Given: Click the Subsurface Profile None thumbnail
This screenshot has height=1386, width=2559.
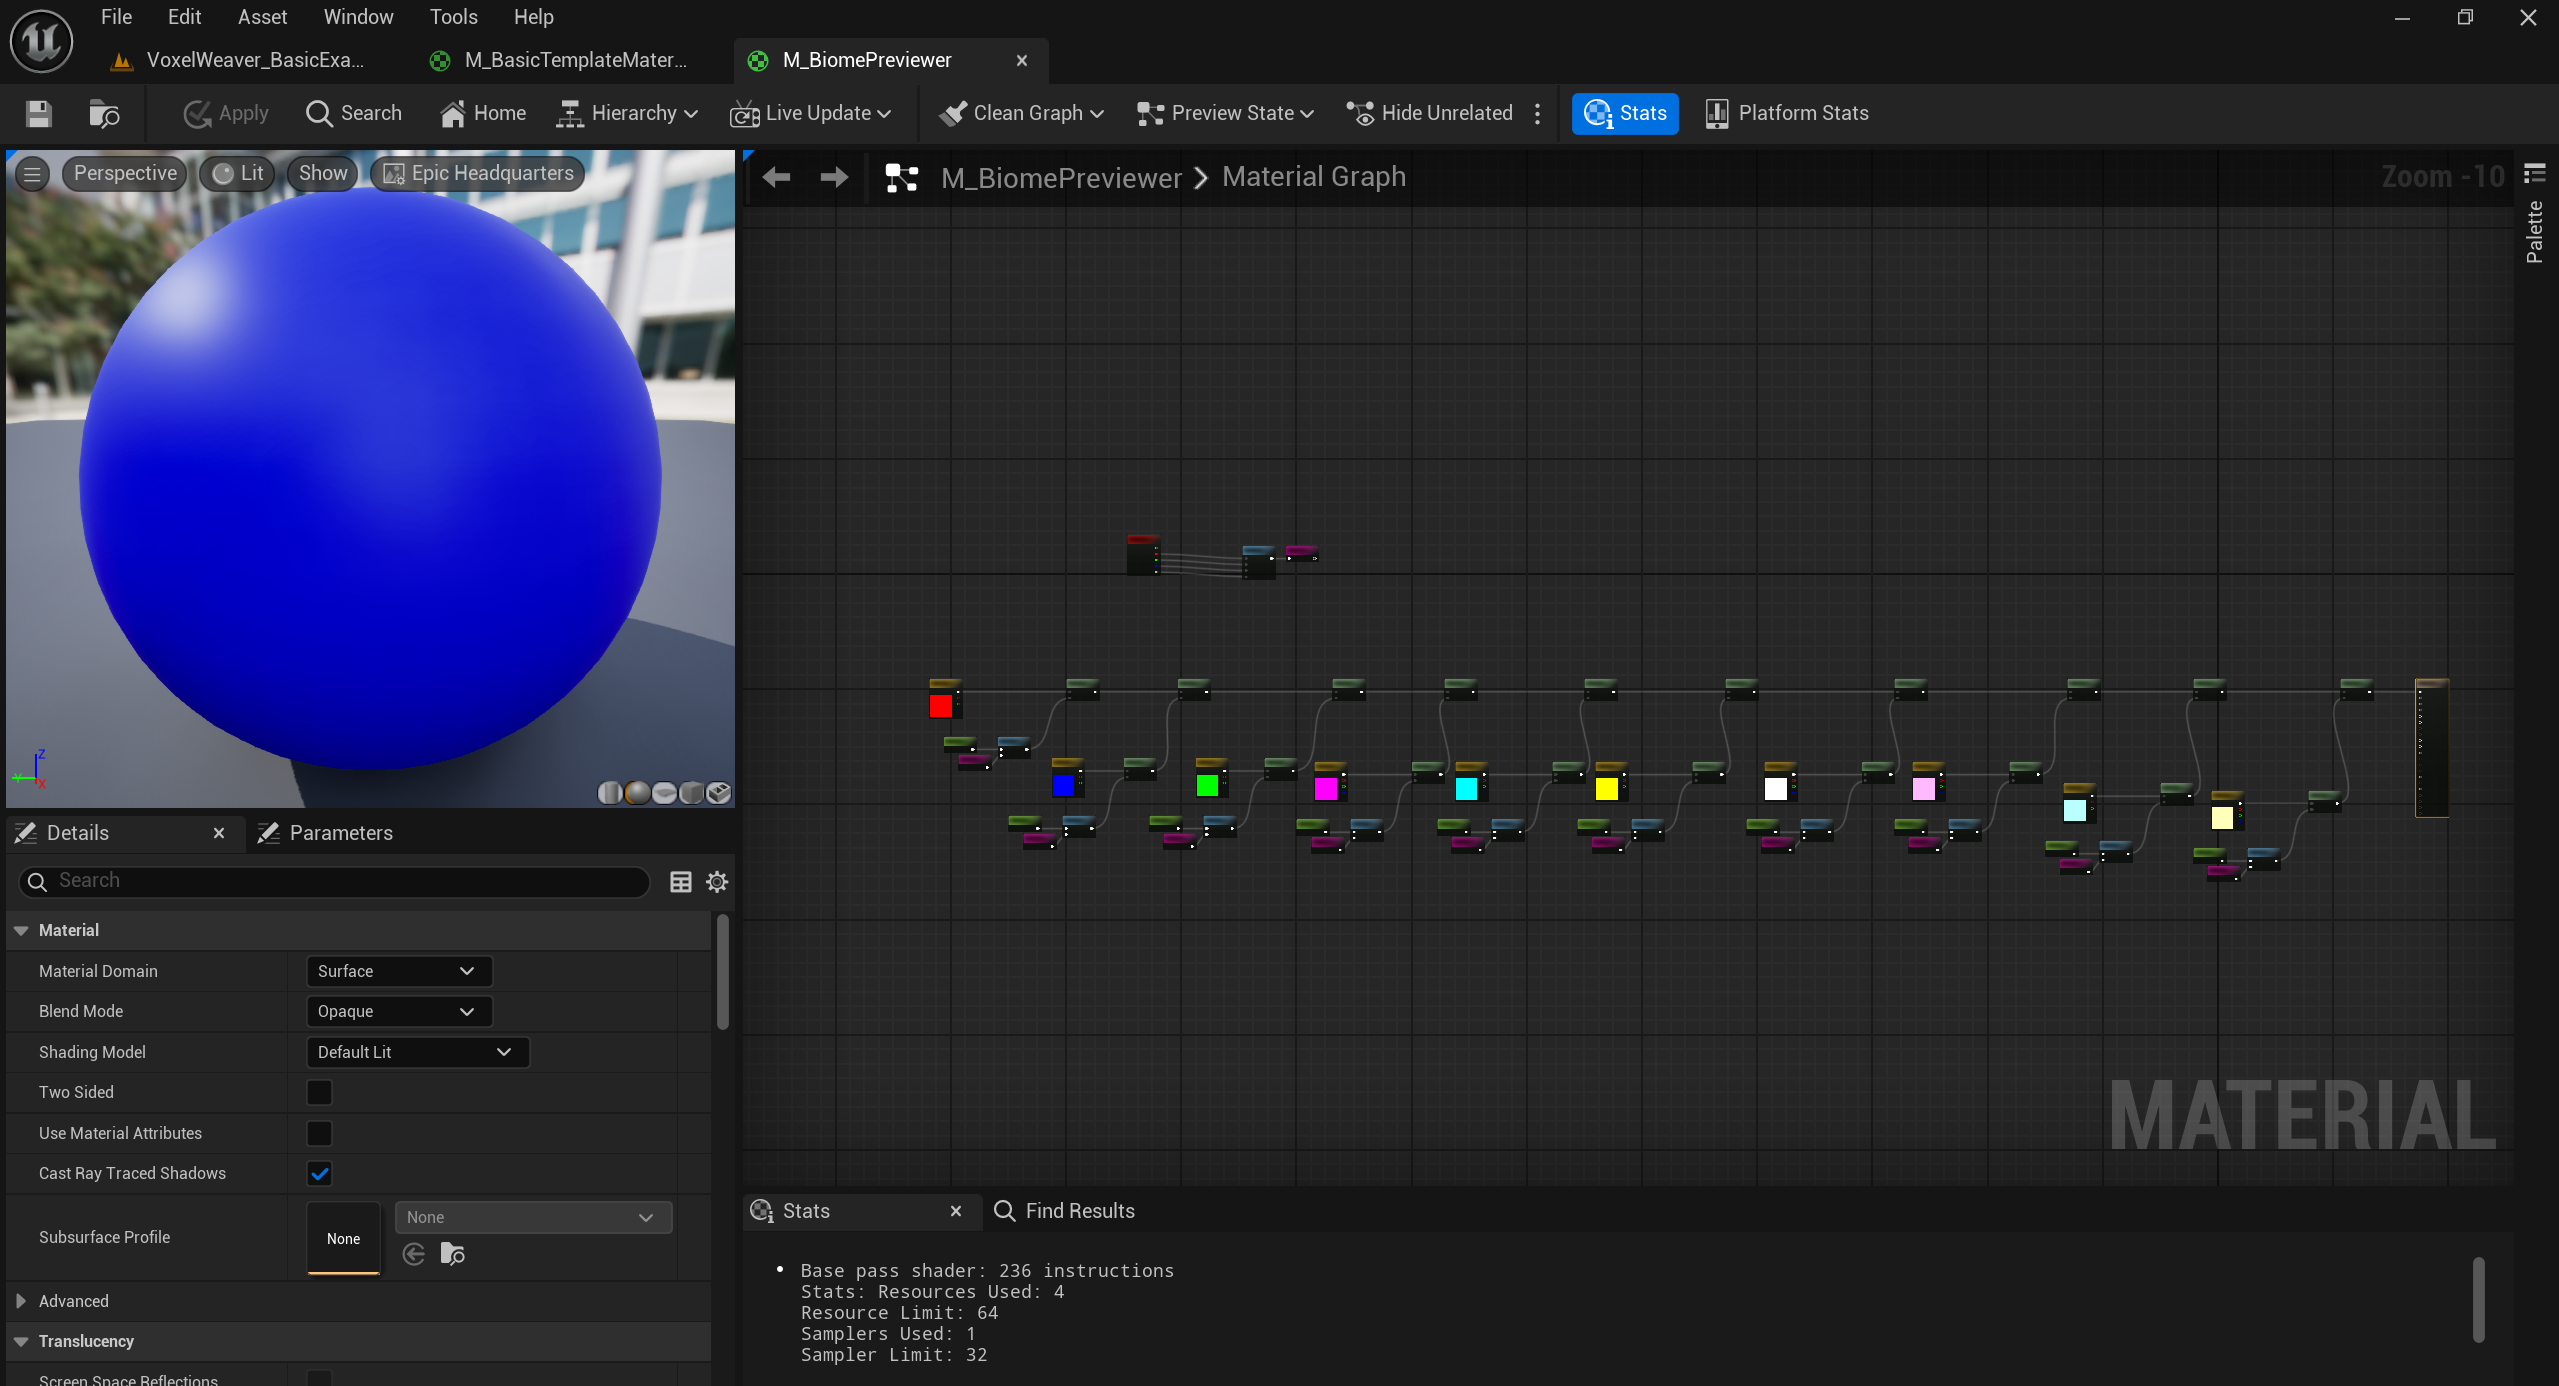Looking at the screenshot, I should point(343,1238).
